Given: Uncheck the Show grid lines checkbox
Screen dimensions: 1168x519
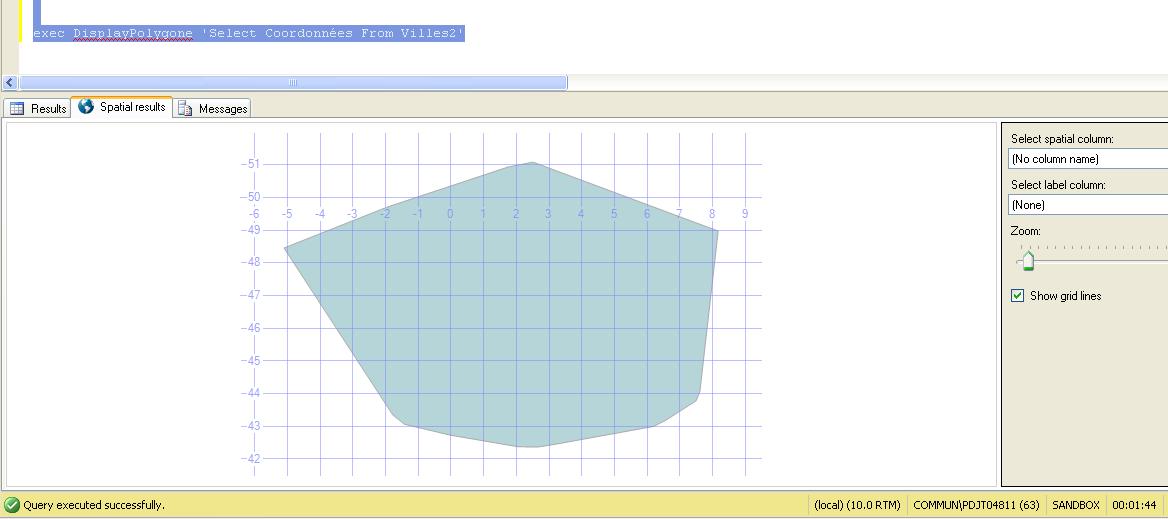Looking at the screenshot, I should (1018, 296).
